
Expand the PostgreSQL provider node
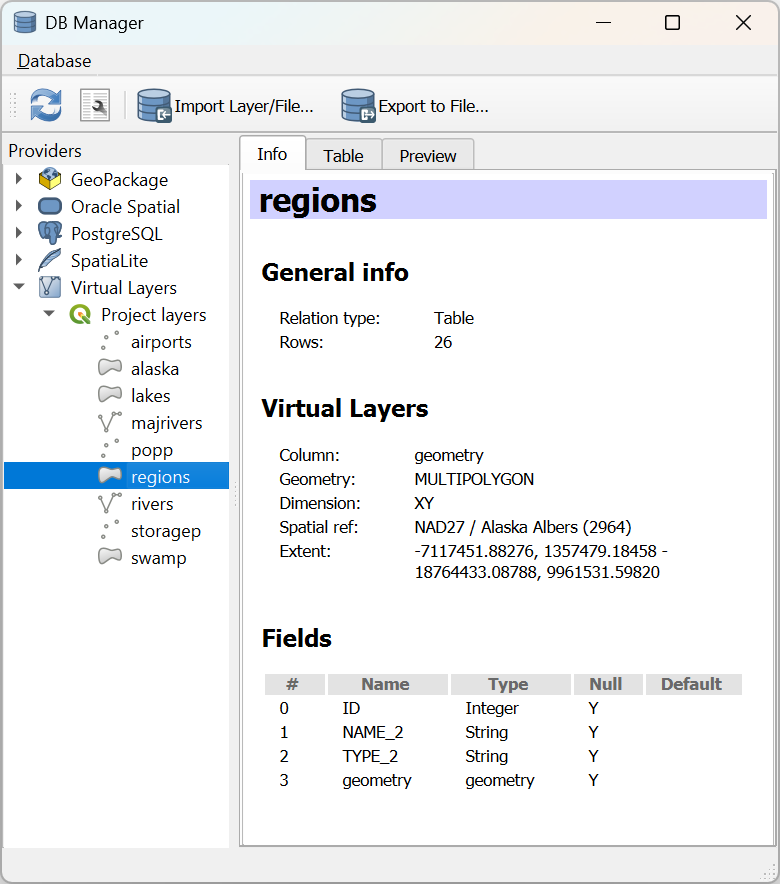18,234
